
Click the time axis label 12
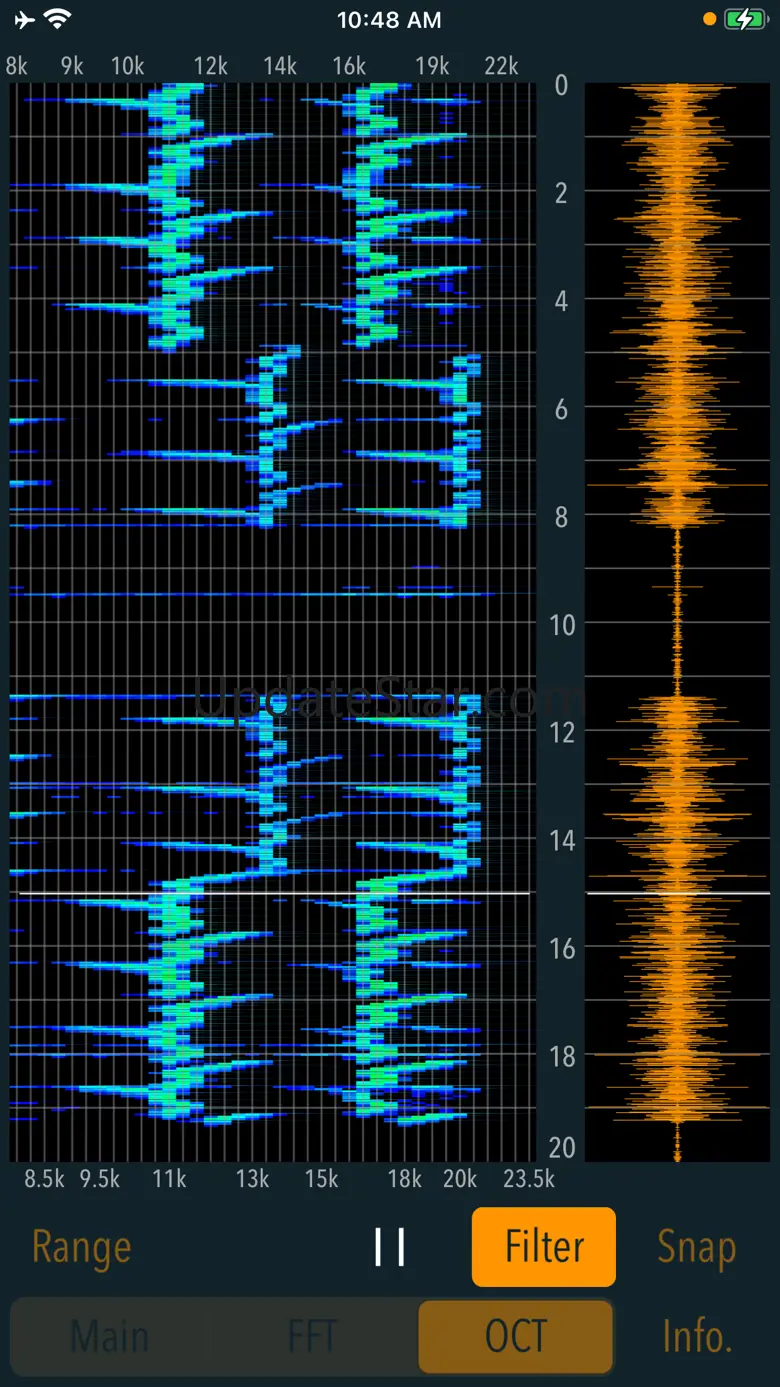pos(562,733)
